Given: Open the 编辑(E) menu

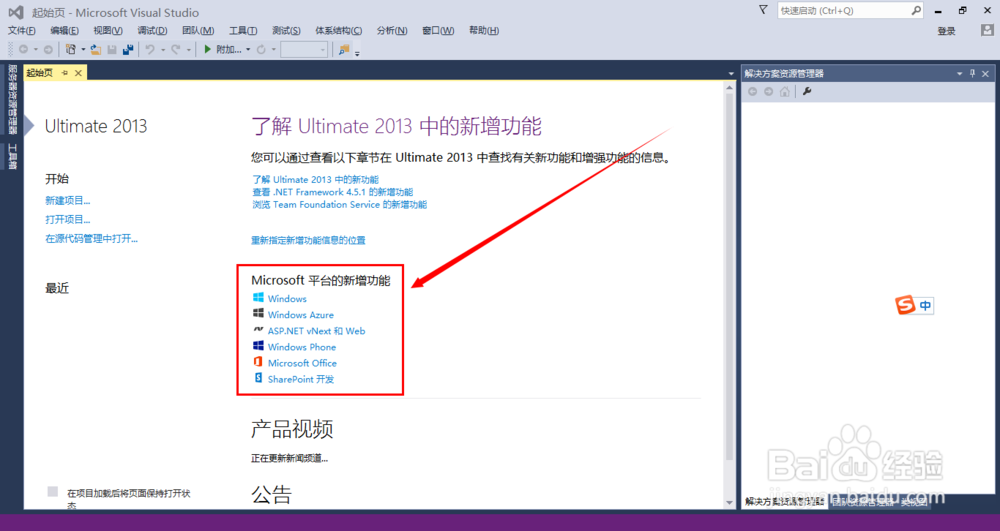Looking at the screenshot, I should [64, 31].
